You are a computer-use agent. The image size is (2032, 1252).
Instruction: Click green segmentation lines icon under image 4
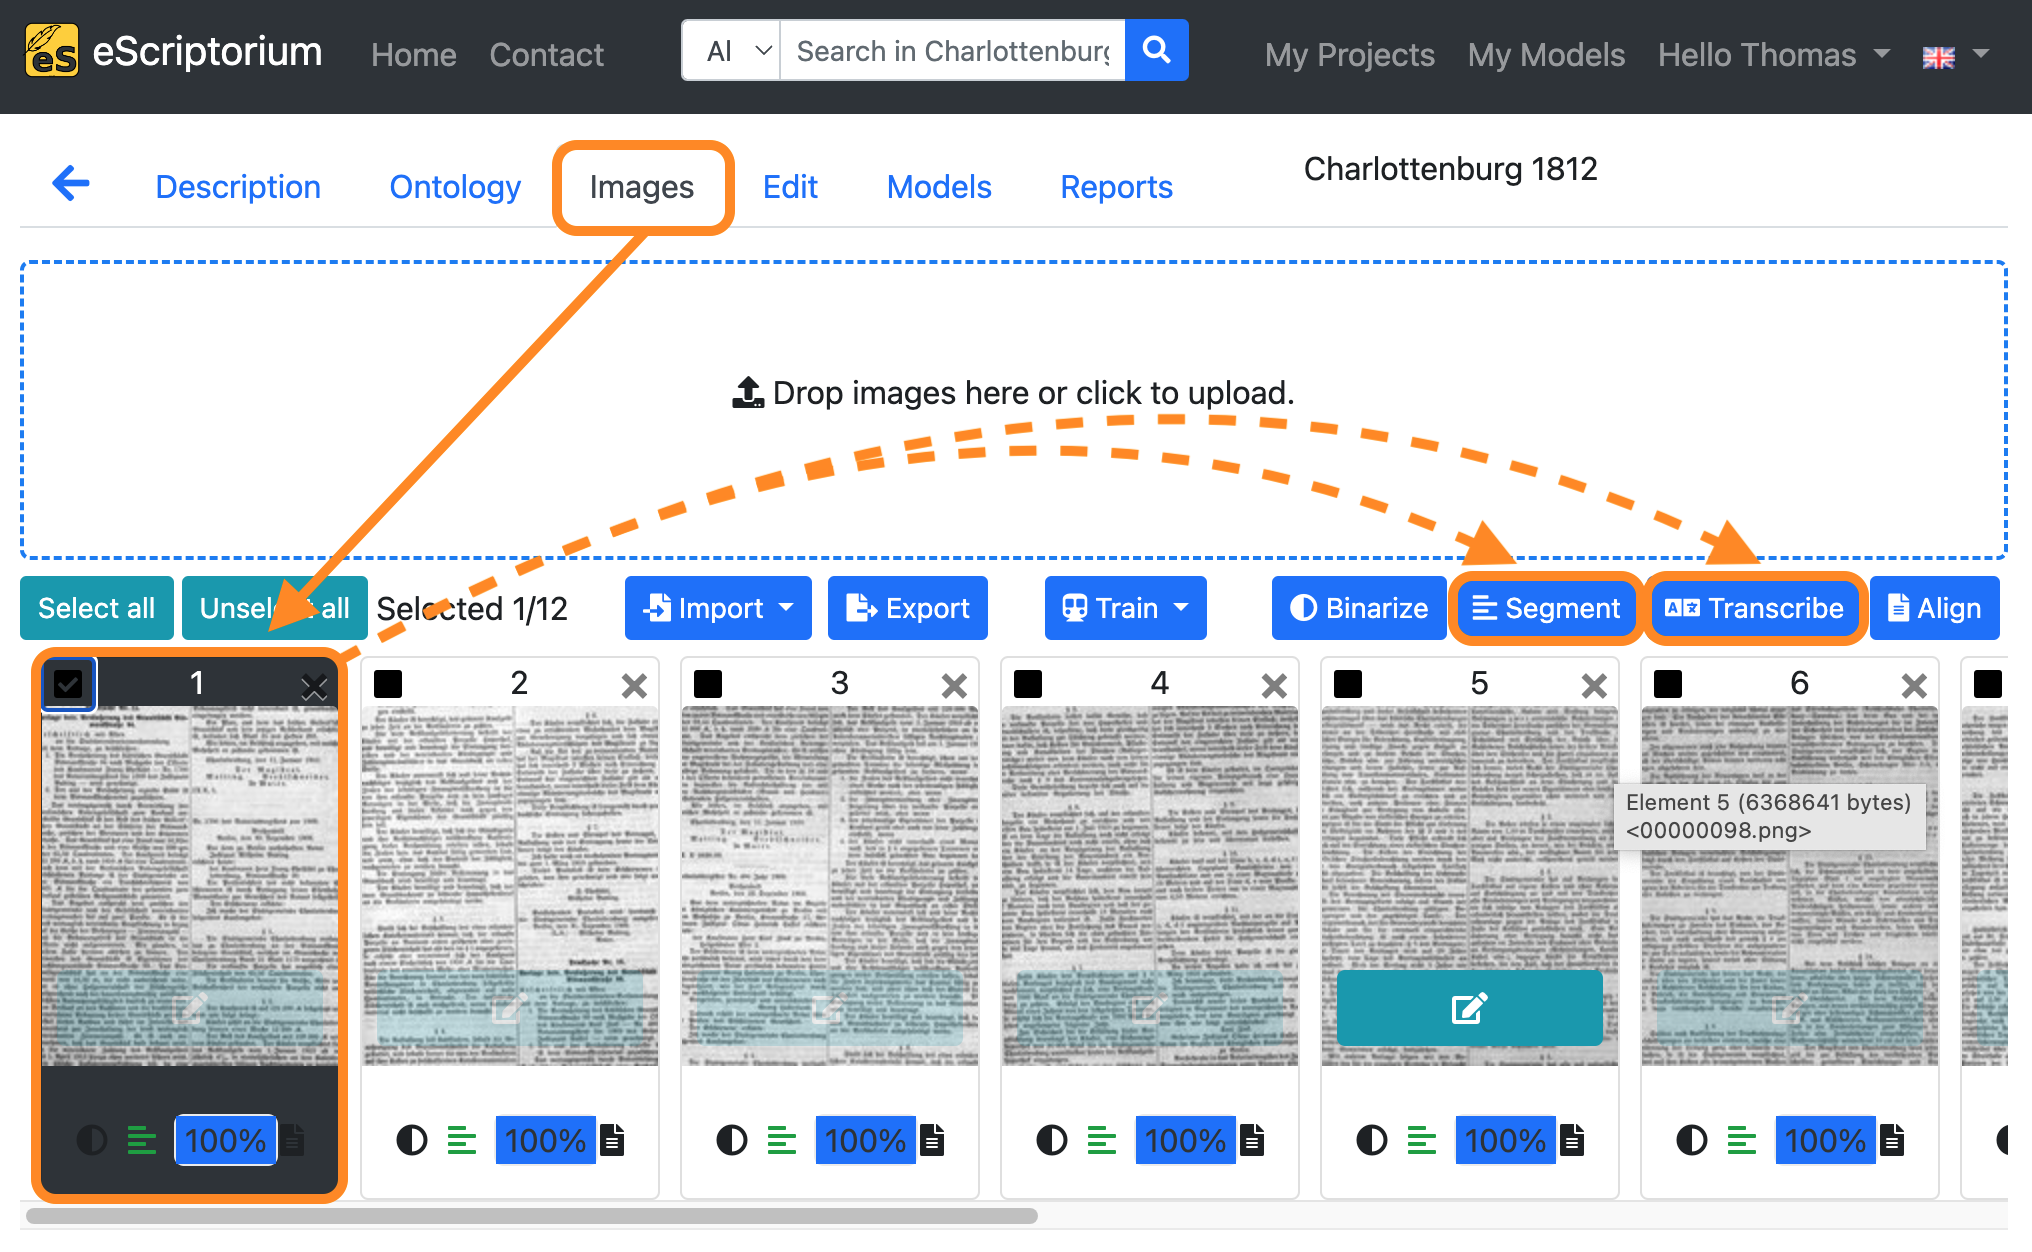[x=1101, y=1140]
